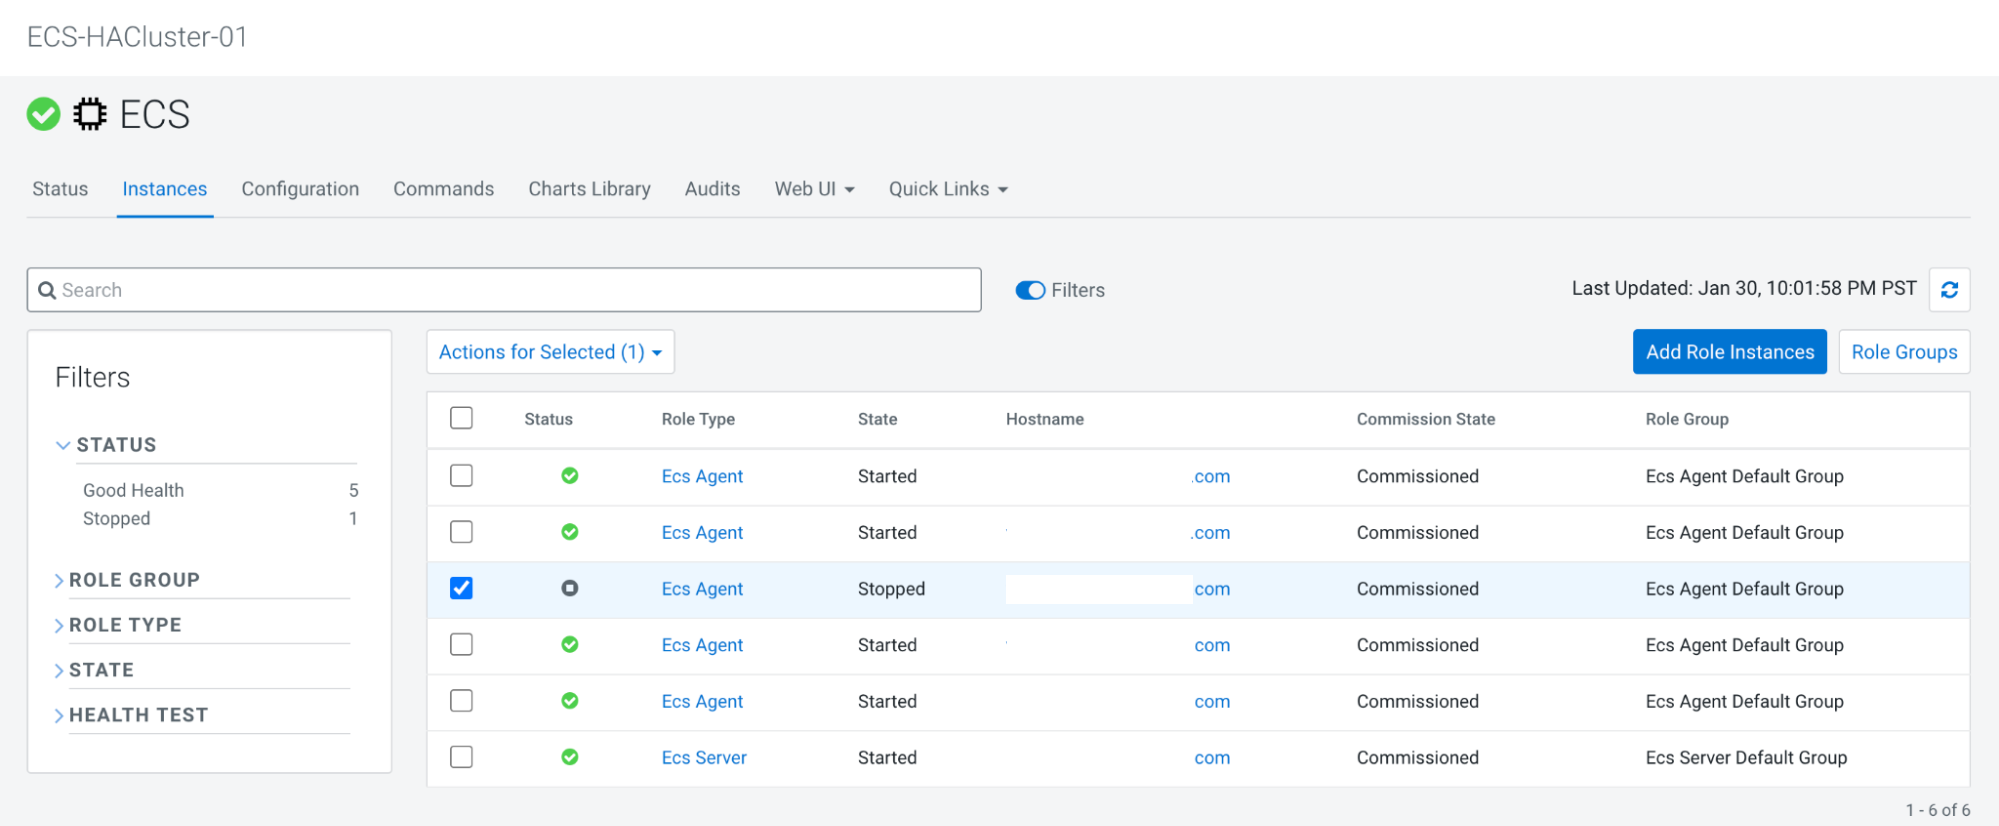1999x826 pixels.
Task: Click the refresh icon beside Last Updated
Action: coord(1949,290)
